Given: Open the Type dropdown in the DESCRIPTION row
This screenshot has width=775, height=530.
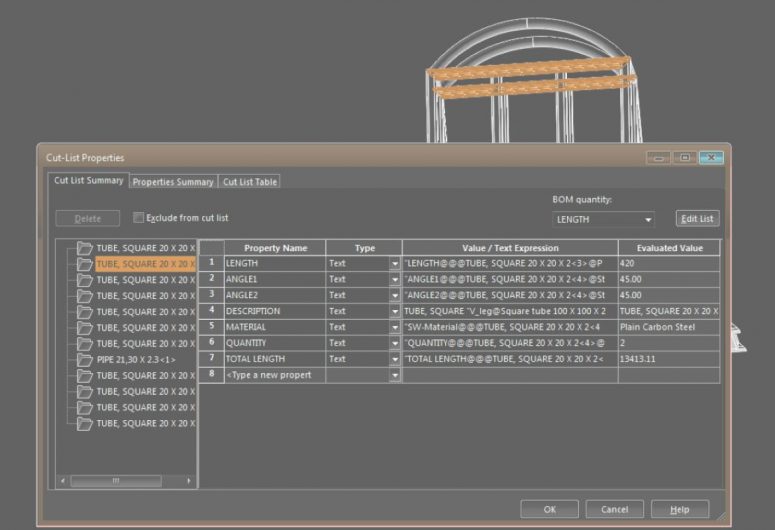Looking at the screenshot, I should [x=394, y=311].
